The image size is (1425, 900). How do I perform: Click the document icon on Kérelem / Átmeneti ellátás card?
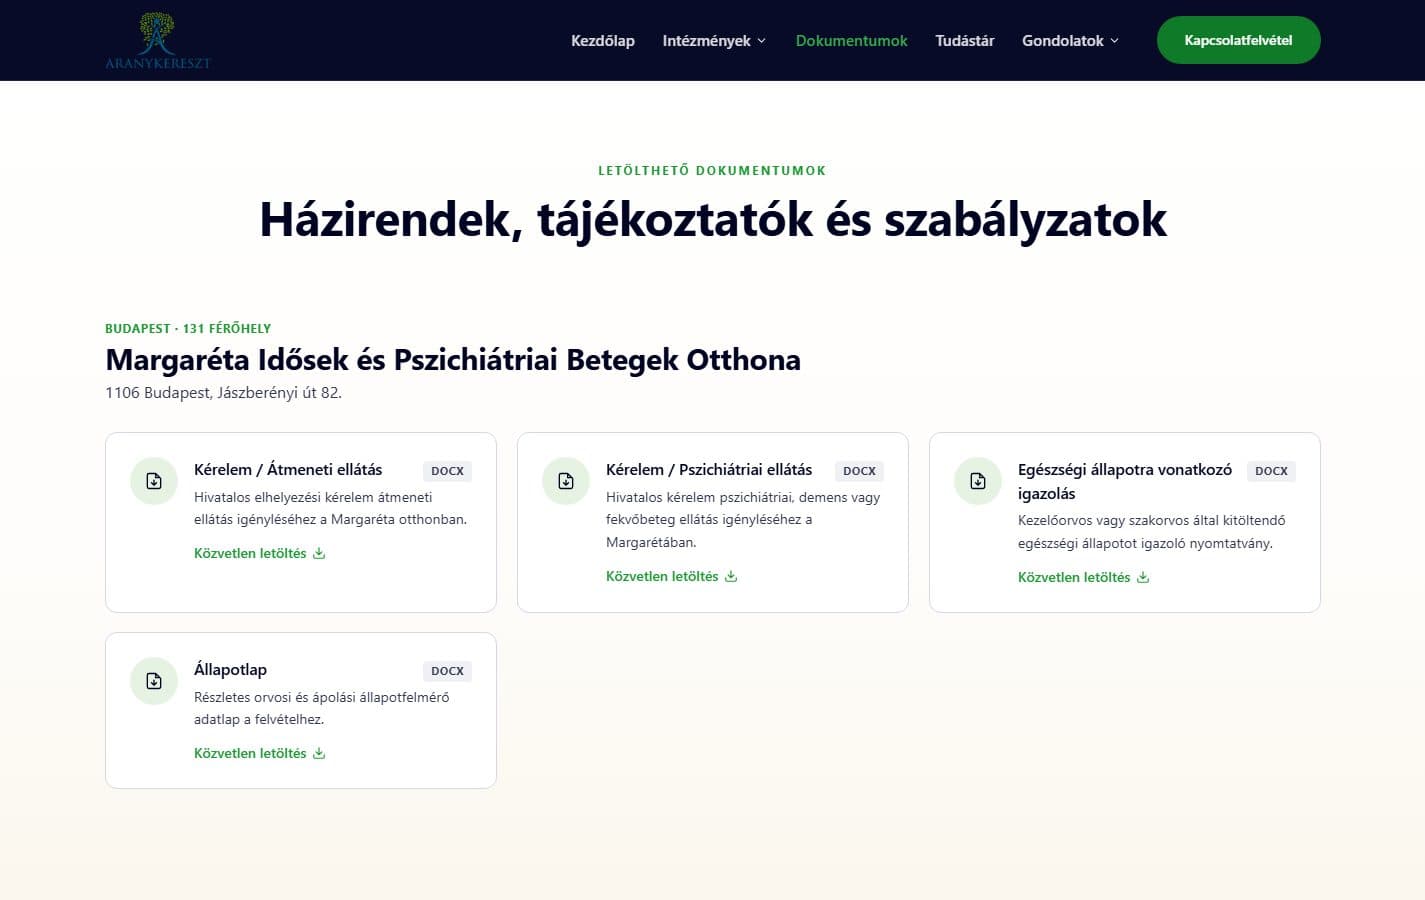154,481
